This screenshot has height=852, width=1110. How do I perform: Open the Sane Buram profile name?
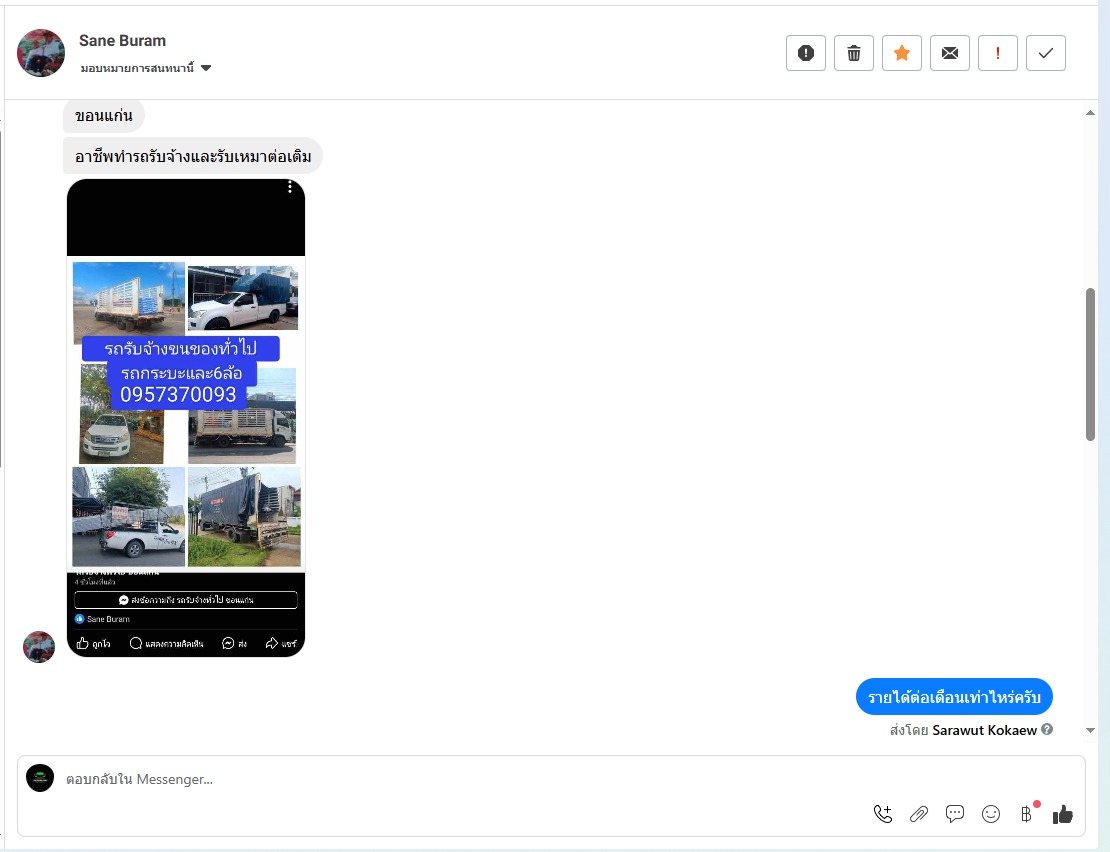pyautogui.click(x=122, y=40)
